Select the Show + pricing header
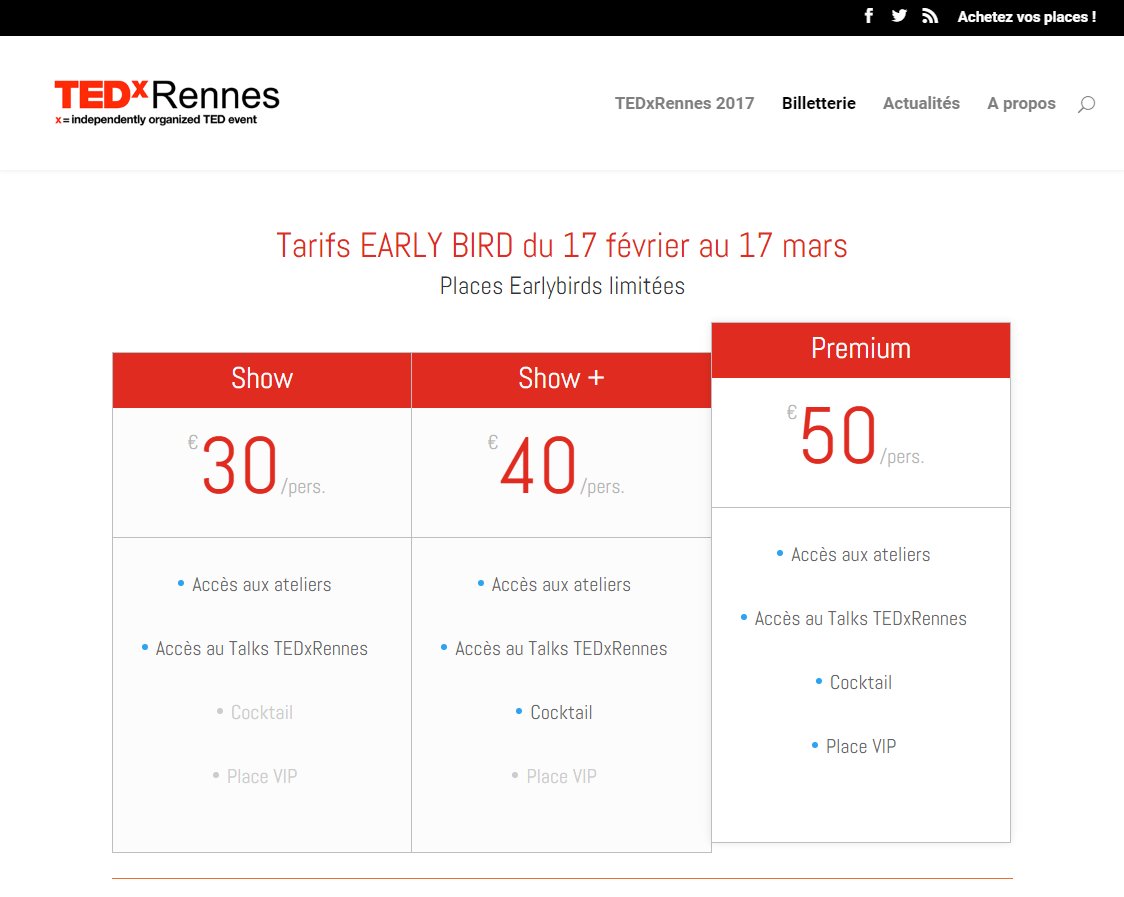 click(x=561, y=379)
